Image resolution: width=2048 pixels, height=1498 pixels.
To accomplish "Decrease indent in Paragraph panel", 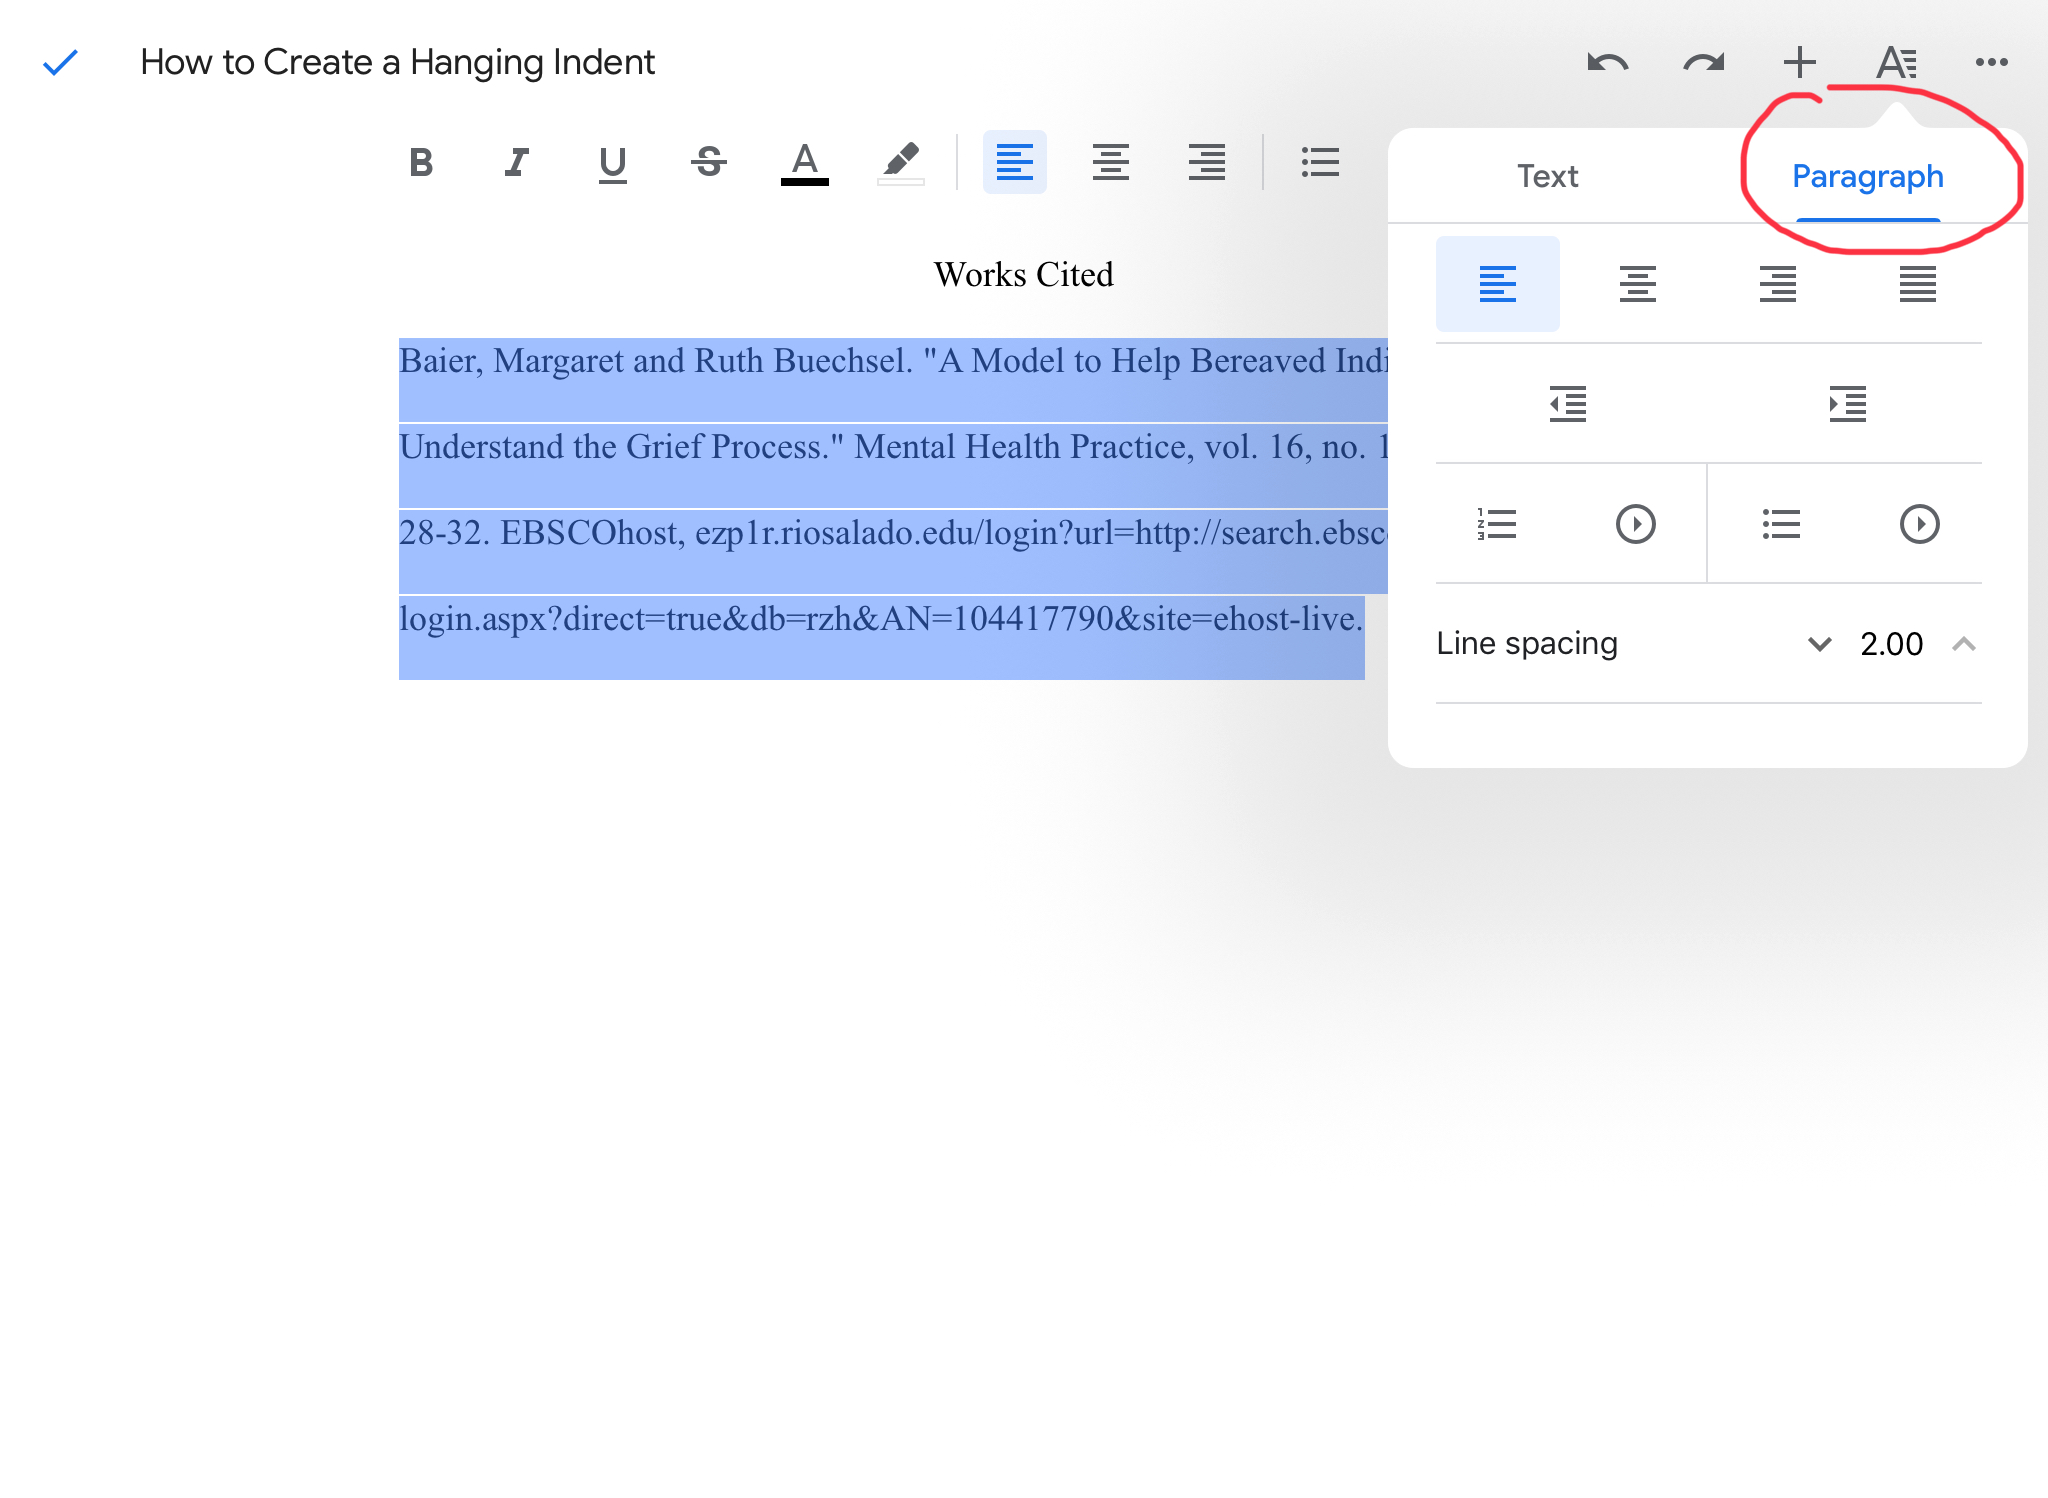I will [1568, 404].
